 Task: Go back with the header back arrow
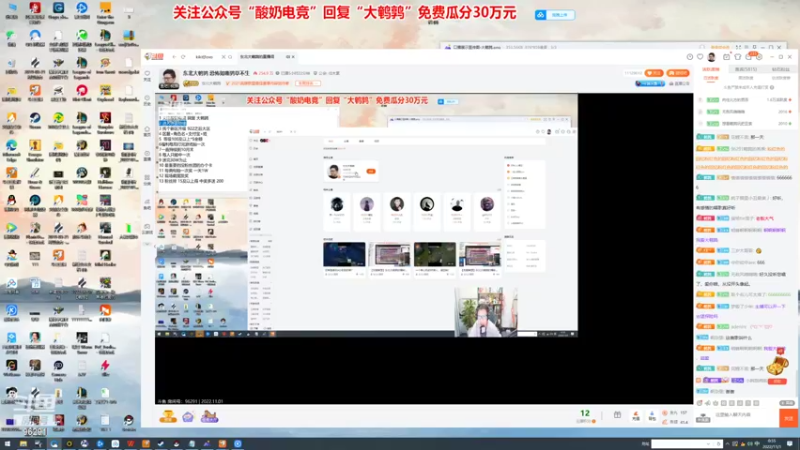coord(174,57)
